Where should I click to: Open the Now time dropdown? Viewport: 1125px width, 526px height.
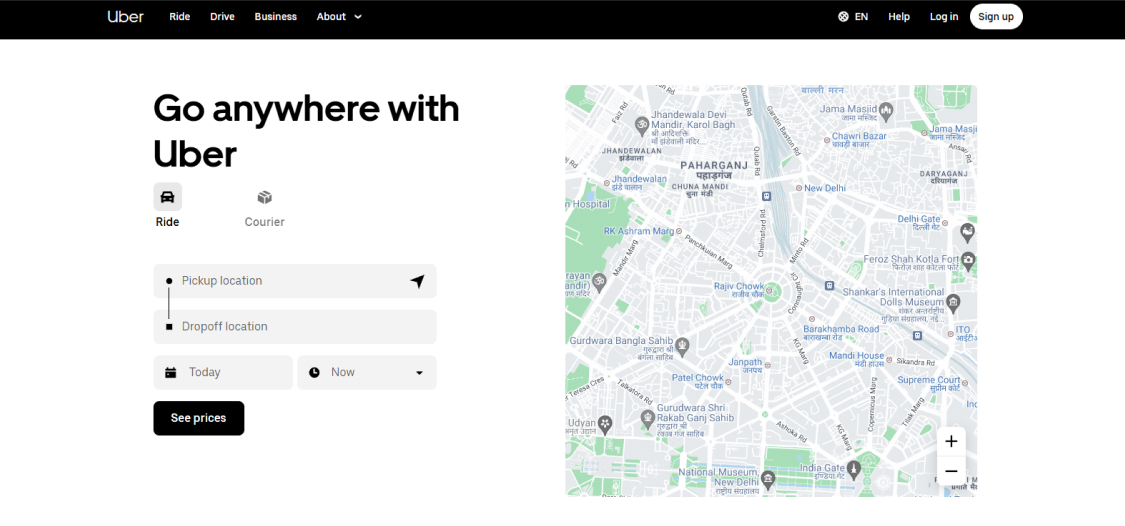click(367, 372)
